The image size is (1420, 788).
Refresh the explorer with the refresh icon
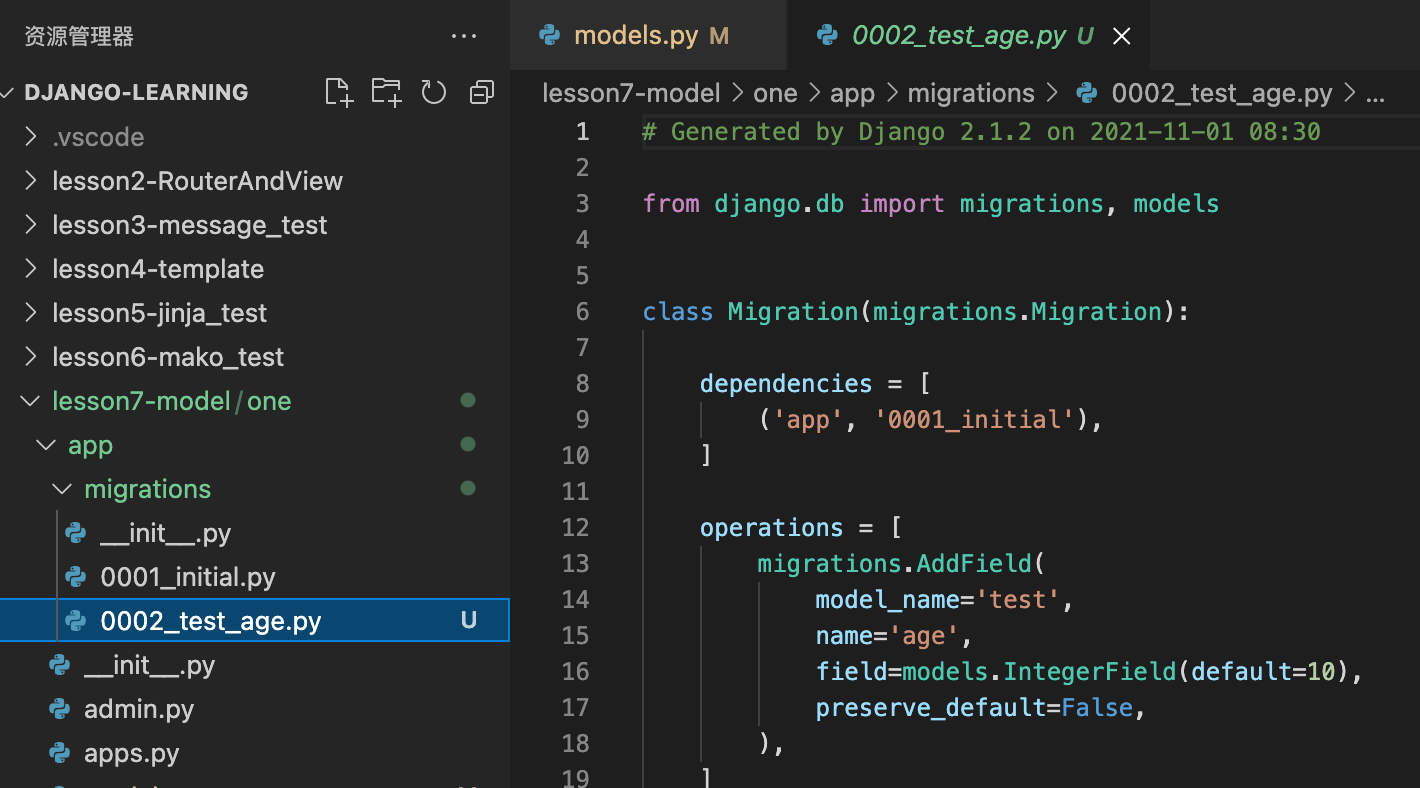433,93
